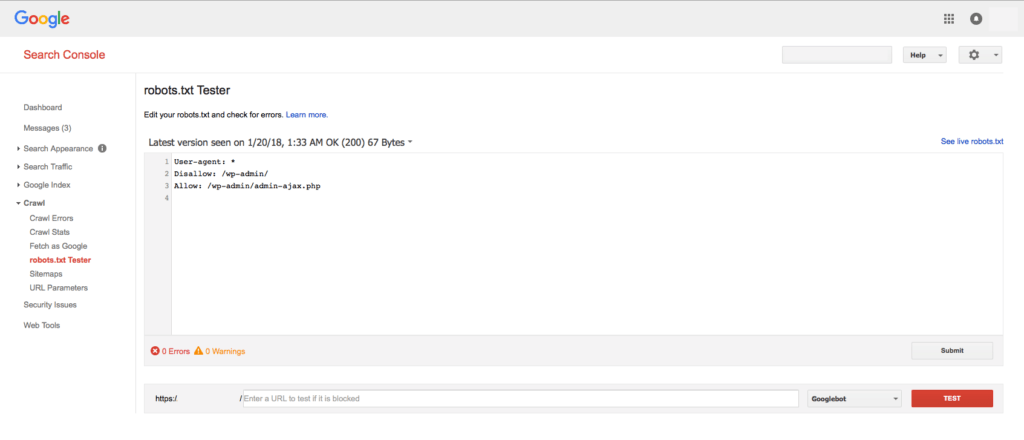Select robots.txt Tester in sidebar
Image resolution: width=1024 pixels, height=440 pixels.
pyautogui.click(x=60, y=260)
